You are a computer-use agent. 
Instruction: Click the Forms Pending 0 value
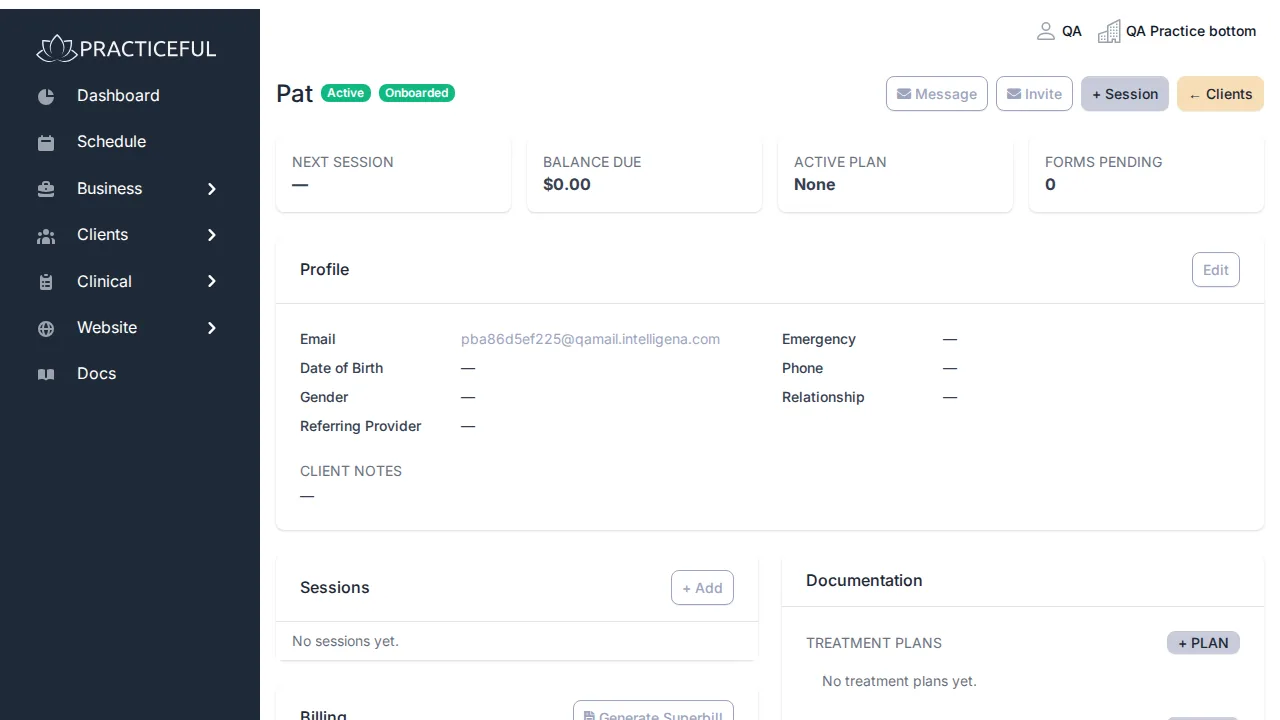click(1050, 185)
